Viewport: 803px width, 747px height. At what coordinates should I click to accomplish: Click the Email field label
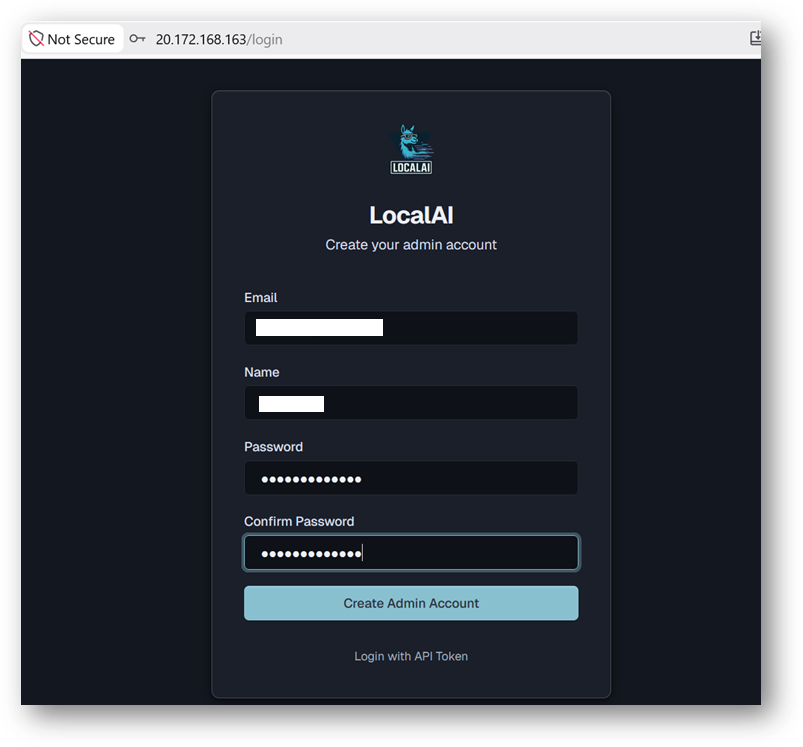point(261,297)
